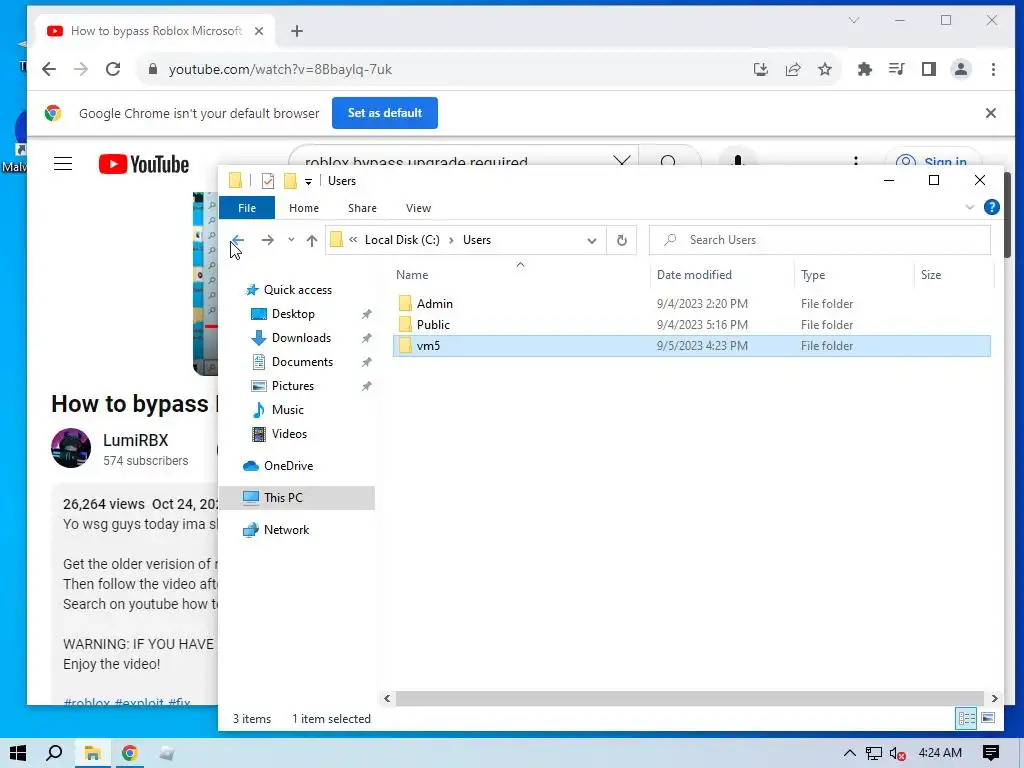
Task: Open the Home ribbon tab
Action: tap(304, 208)
